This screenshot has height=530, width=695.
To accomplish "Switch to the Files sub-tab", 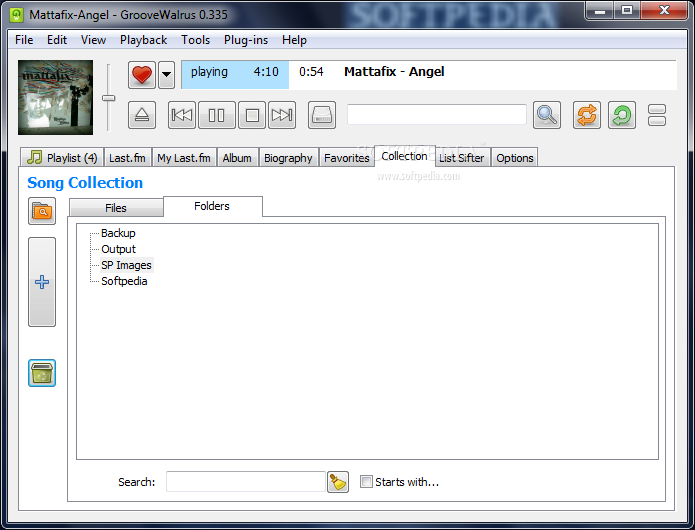I will point(116,208).
